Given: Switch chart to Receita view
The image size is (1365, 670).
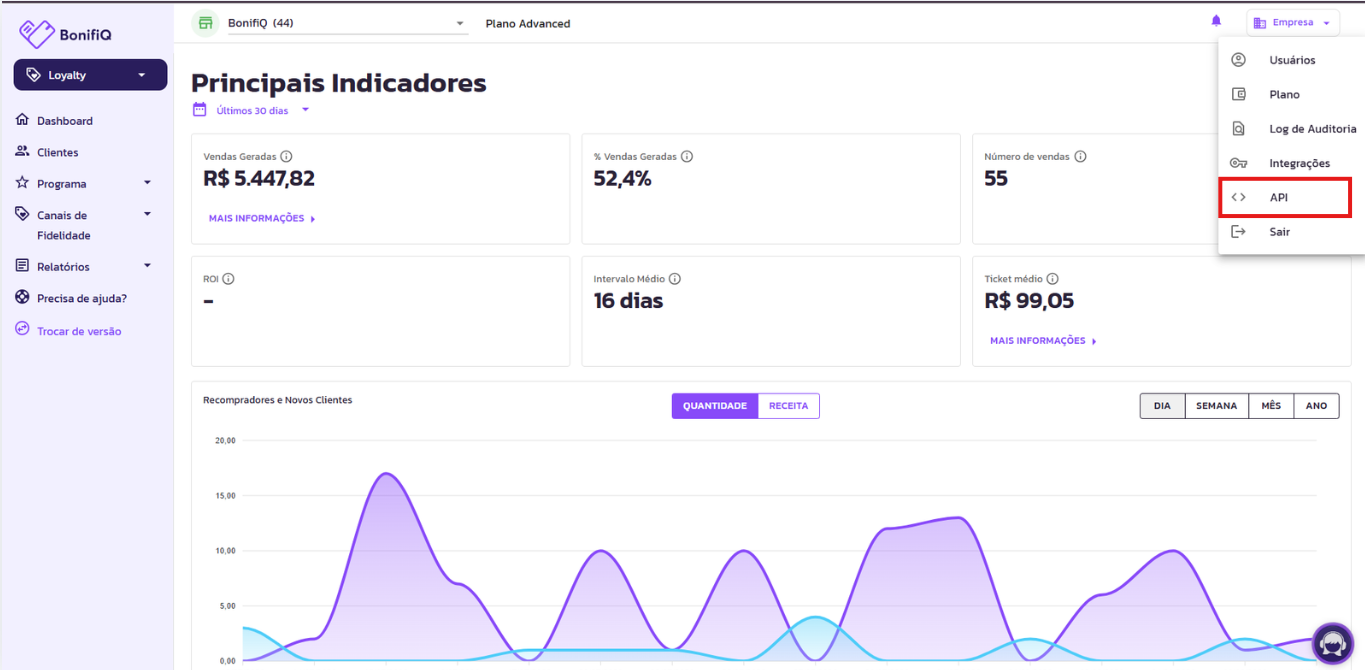Looking at the screenshot, I should (x=788, y=406).
